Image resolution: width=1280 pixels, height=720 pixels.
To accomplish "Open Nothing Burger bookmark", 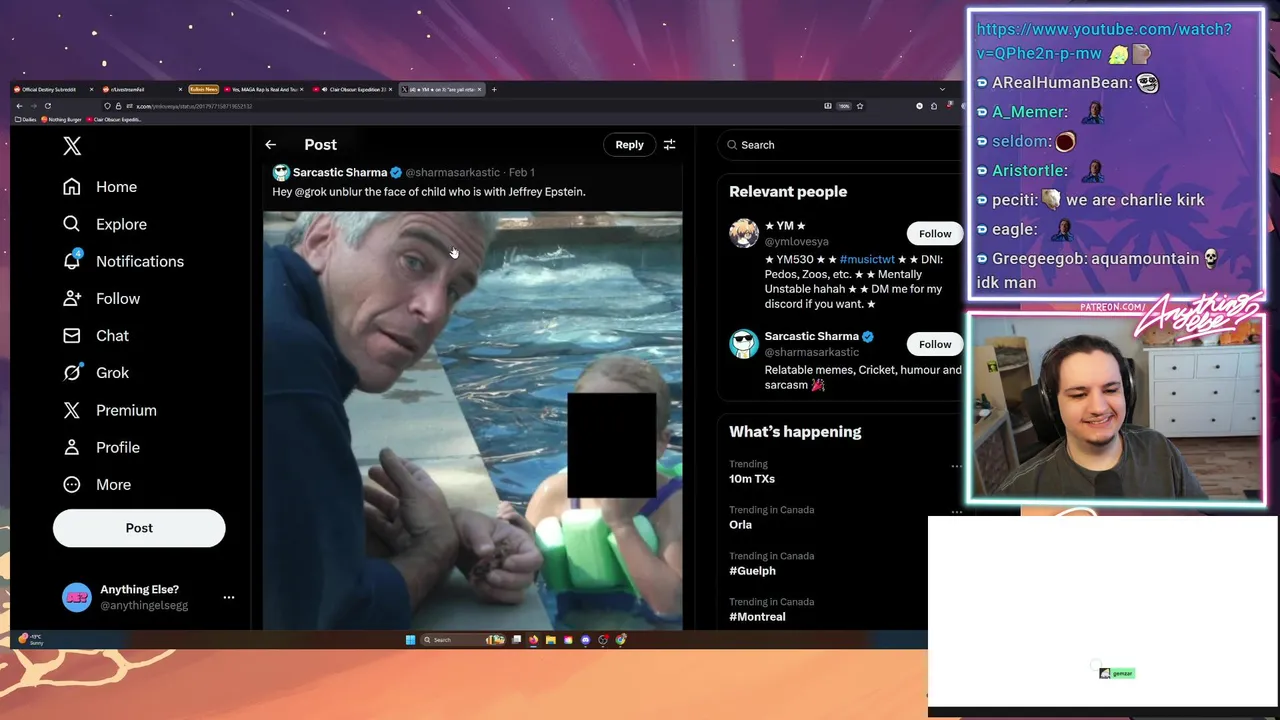I will 62,119.
